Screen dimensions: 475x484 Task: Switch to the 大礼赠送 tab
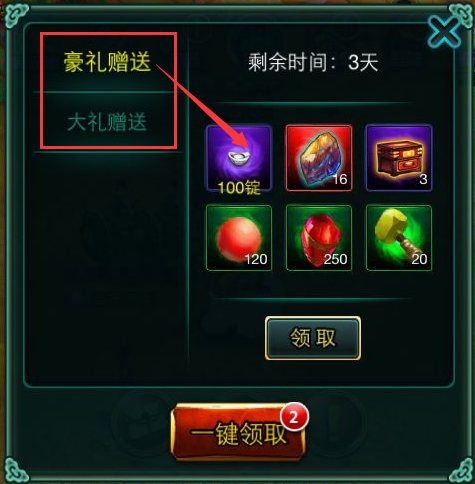(107, 122)
